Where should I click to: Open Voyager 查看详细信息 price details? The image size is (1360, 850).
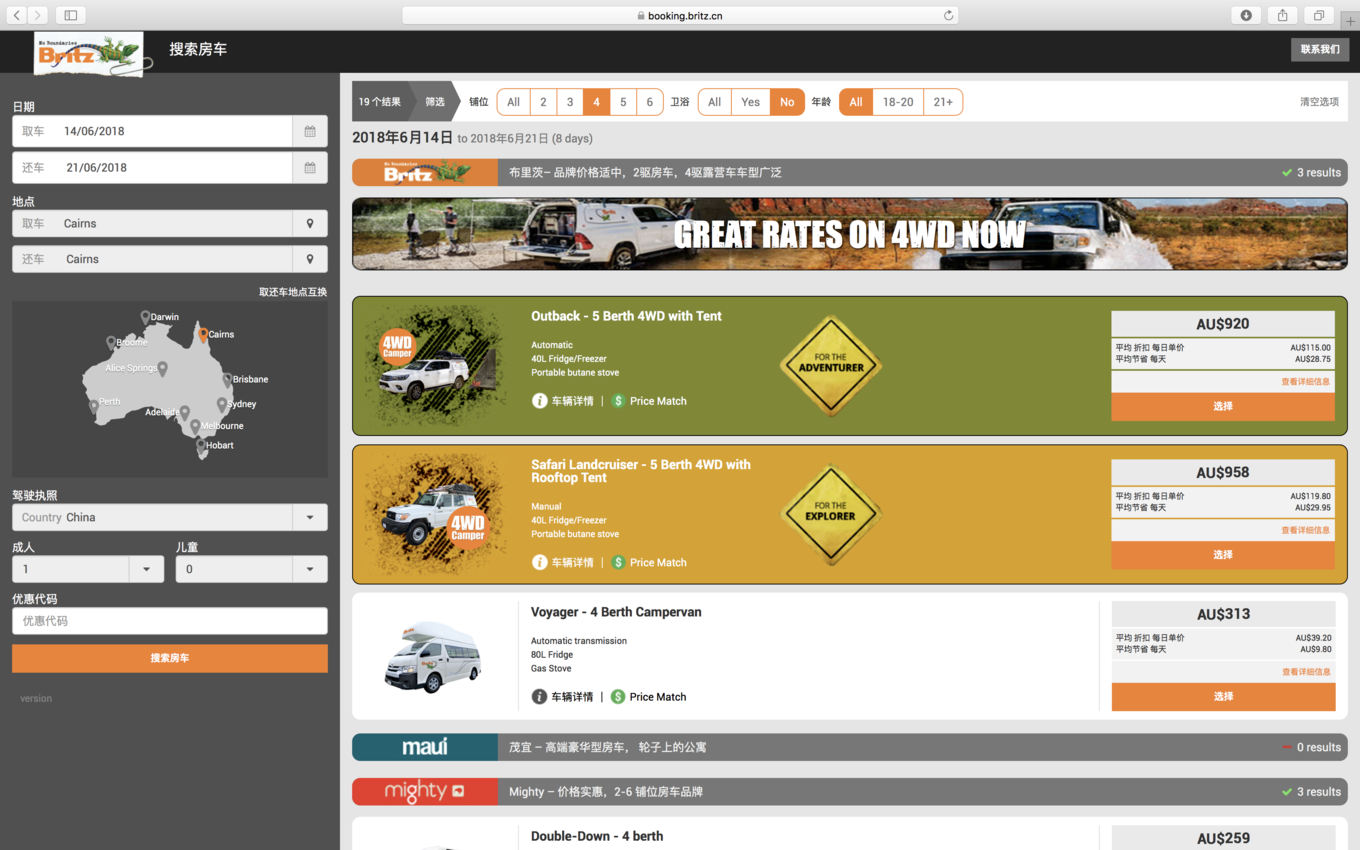click(x=1306, y=672)
